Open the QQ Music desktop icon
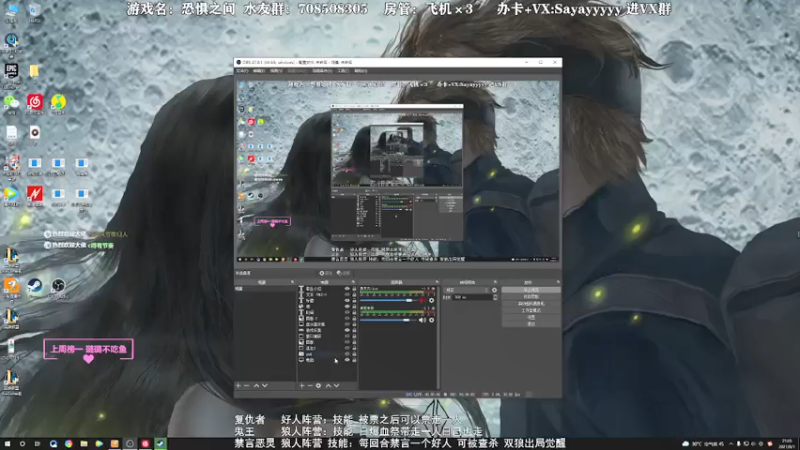This screenshot has width=800, height=450. point(58,102)
